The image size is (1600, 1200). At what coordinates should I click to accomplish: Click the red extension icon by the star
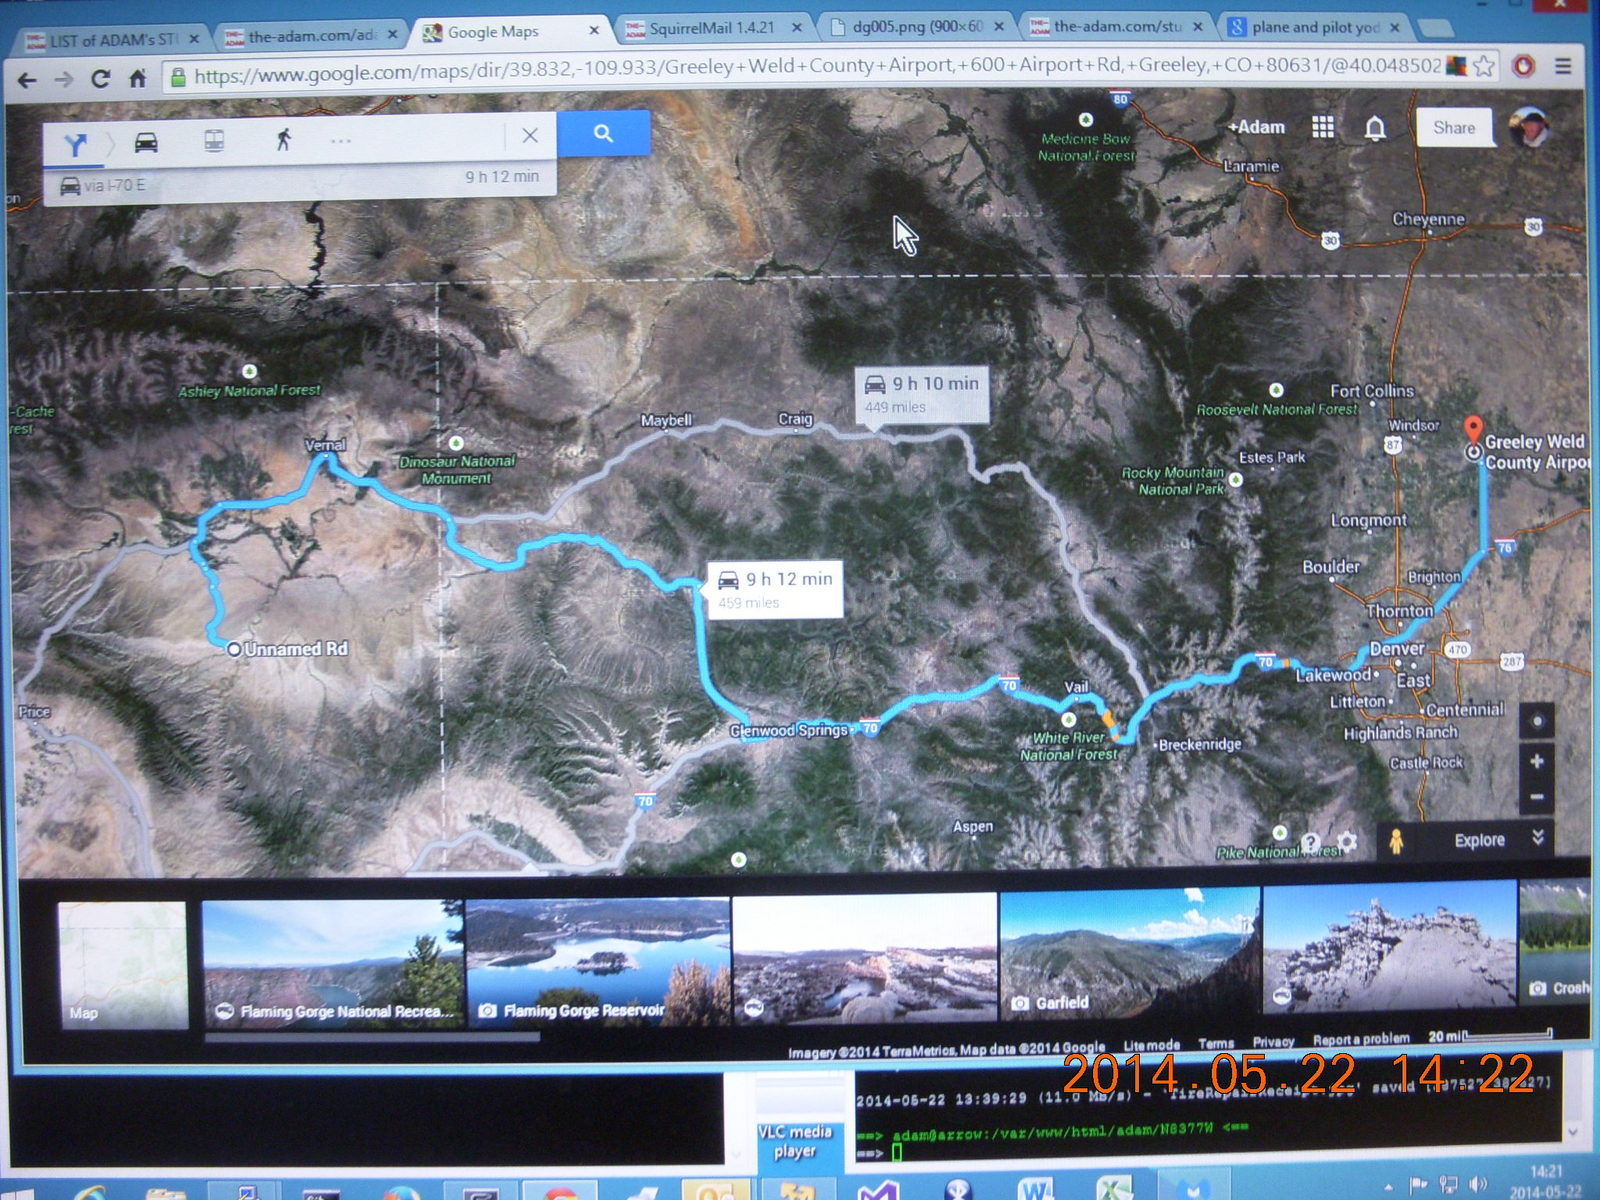1523,66
